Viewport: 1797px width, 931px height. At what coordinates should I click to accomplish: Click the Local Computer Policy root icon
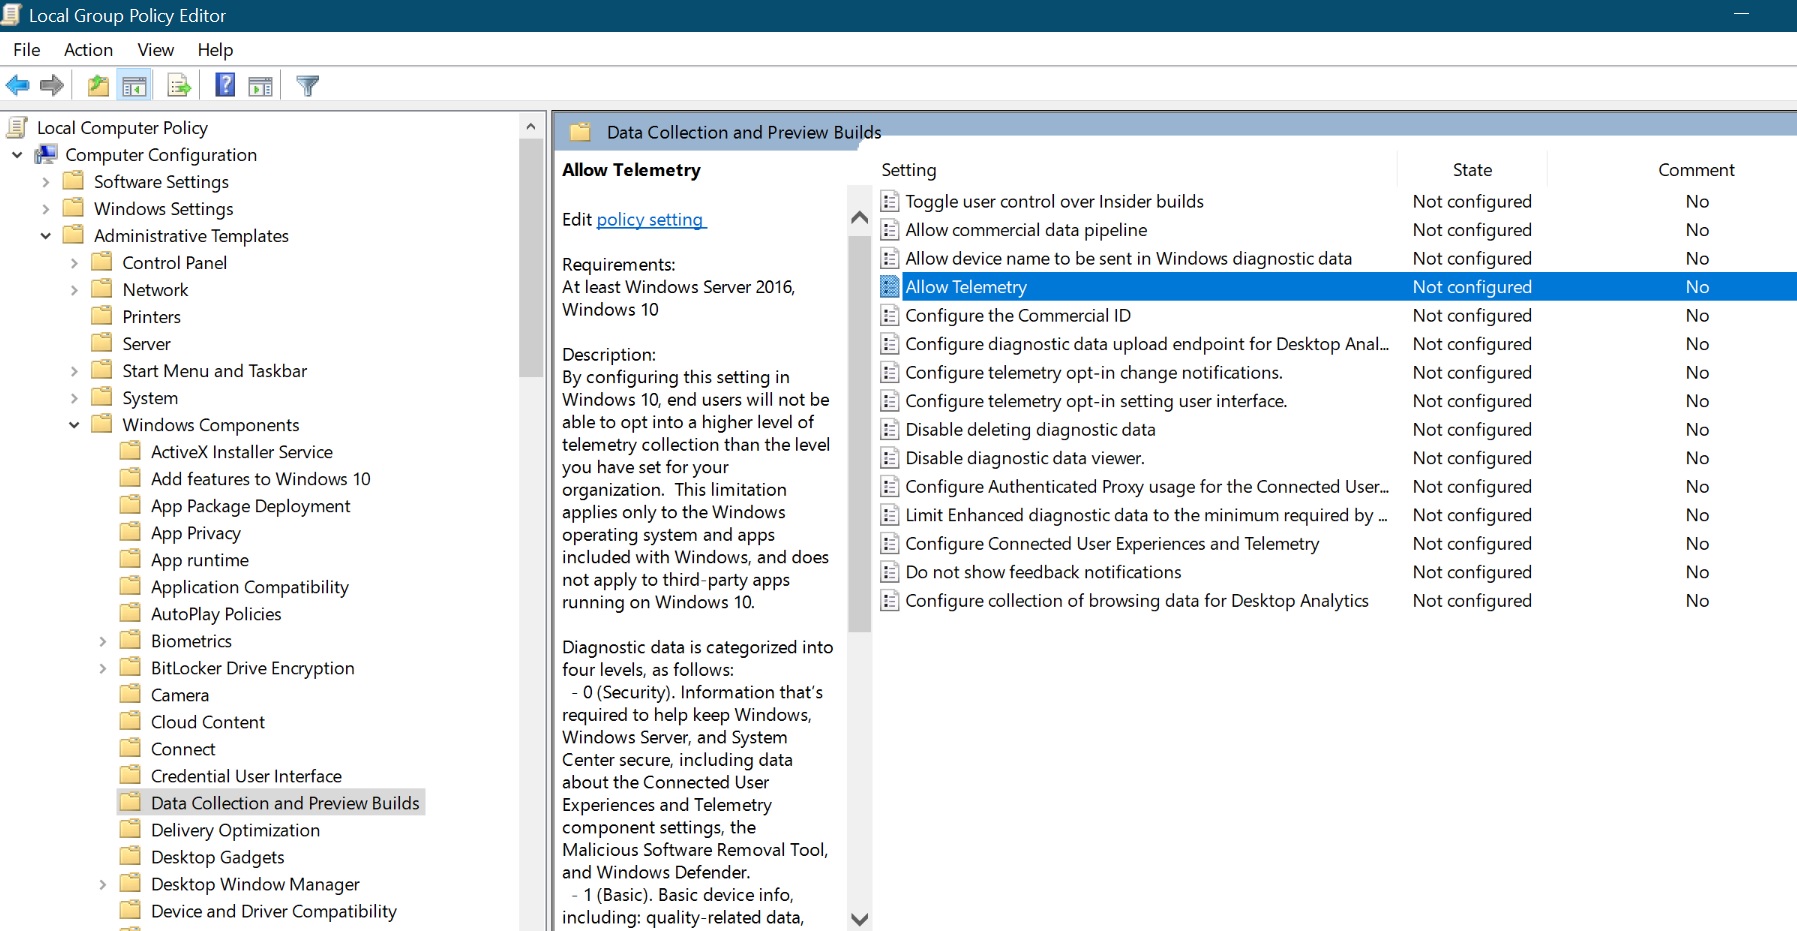tap(17, 127)
